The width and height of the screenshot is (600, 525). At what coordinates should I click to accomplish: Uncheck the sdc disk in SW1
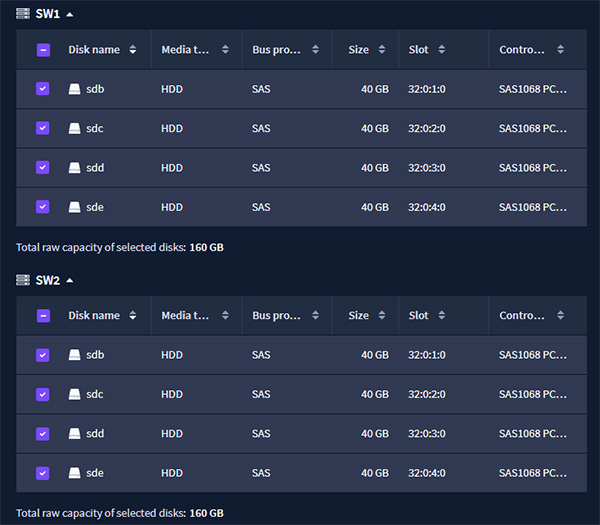coord(43,128)
